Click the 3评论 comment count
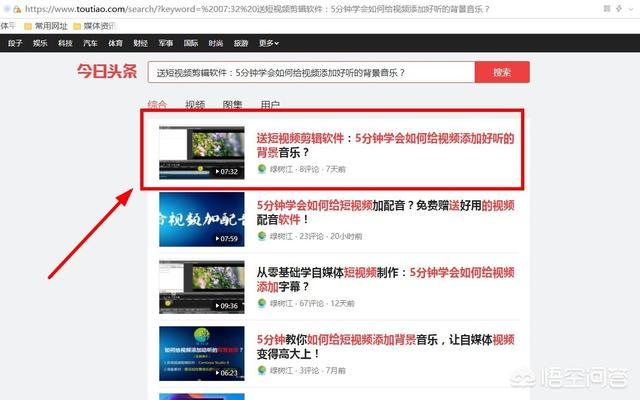 (309, 370)
